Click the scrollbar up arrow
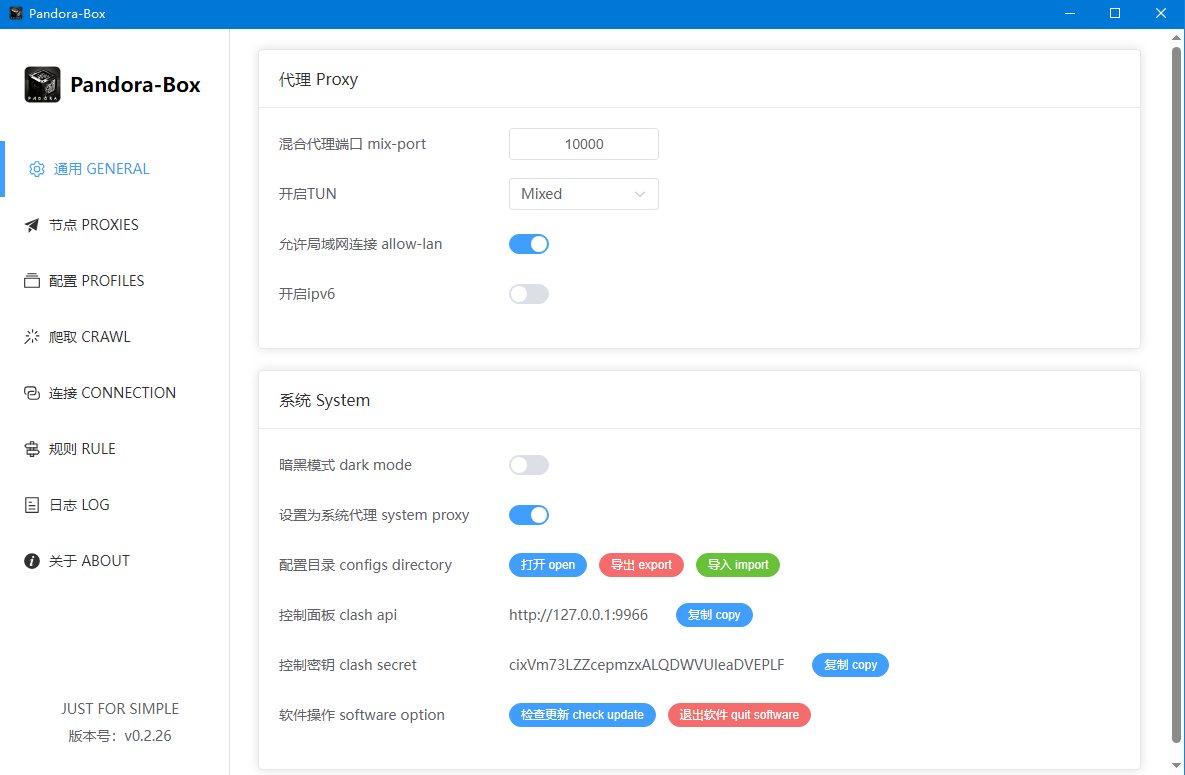Image resolution: width=1185 pixels, height=775 pixels. click(x=1177, y=36)
